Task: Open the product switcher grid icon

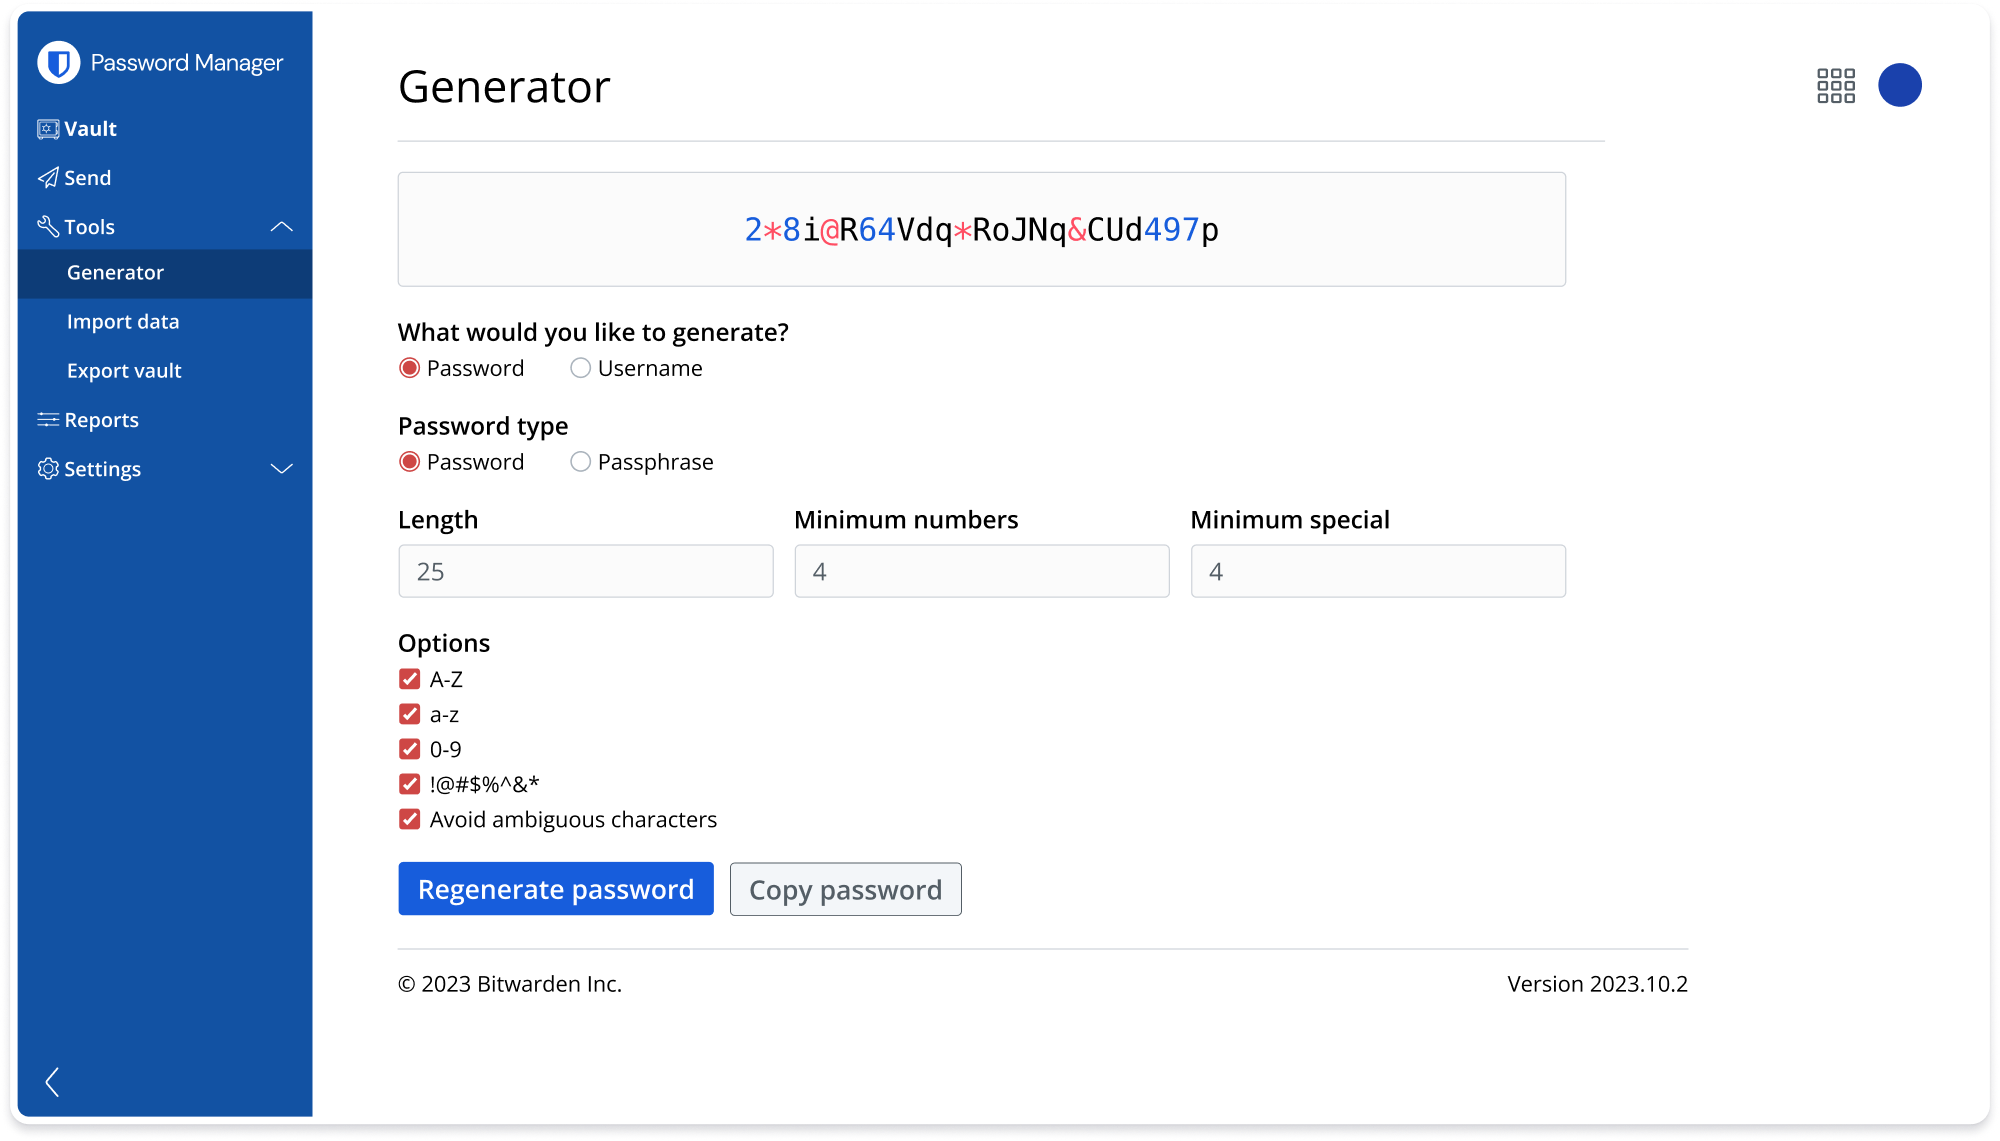Action: [x=1835, y=85]
